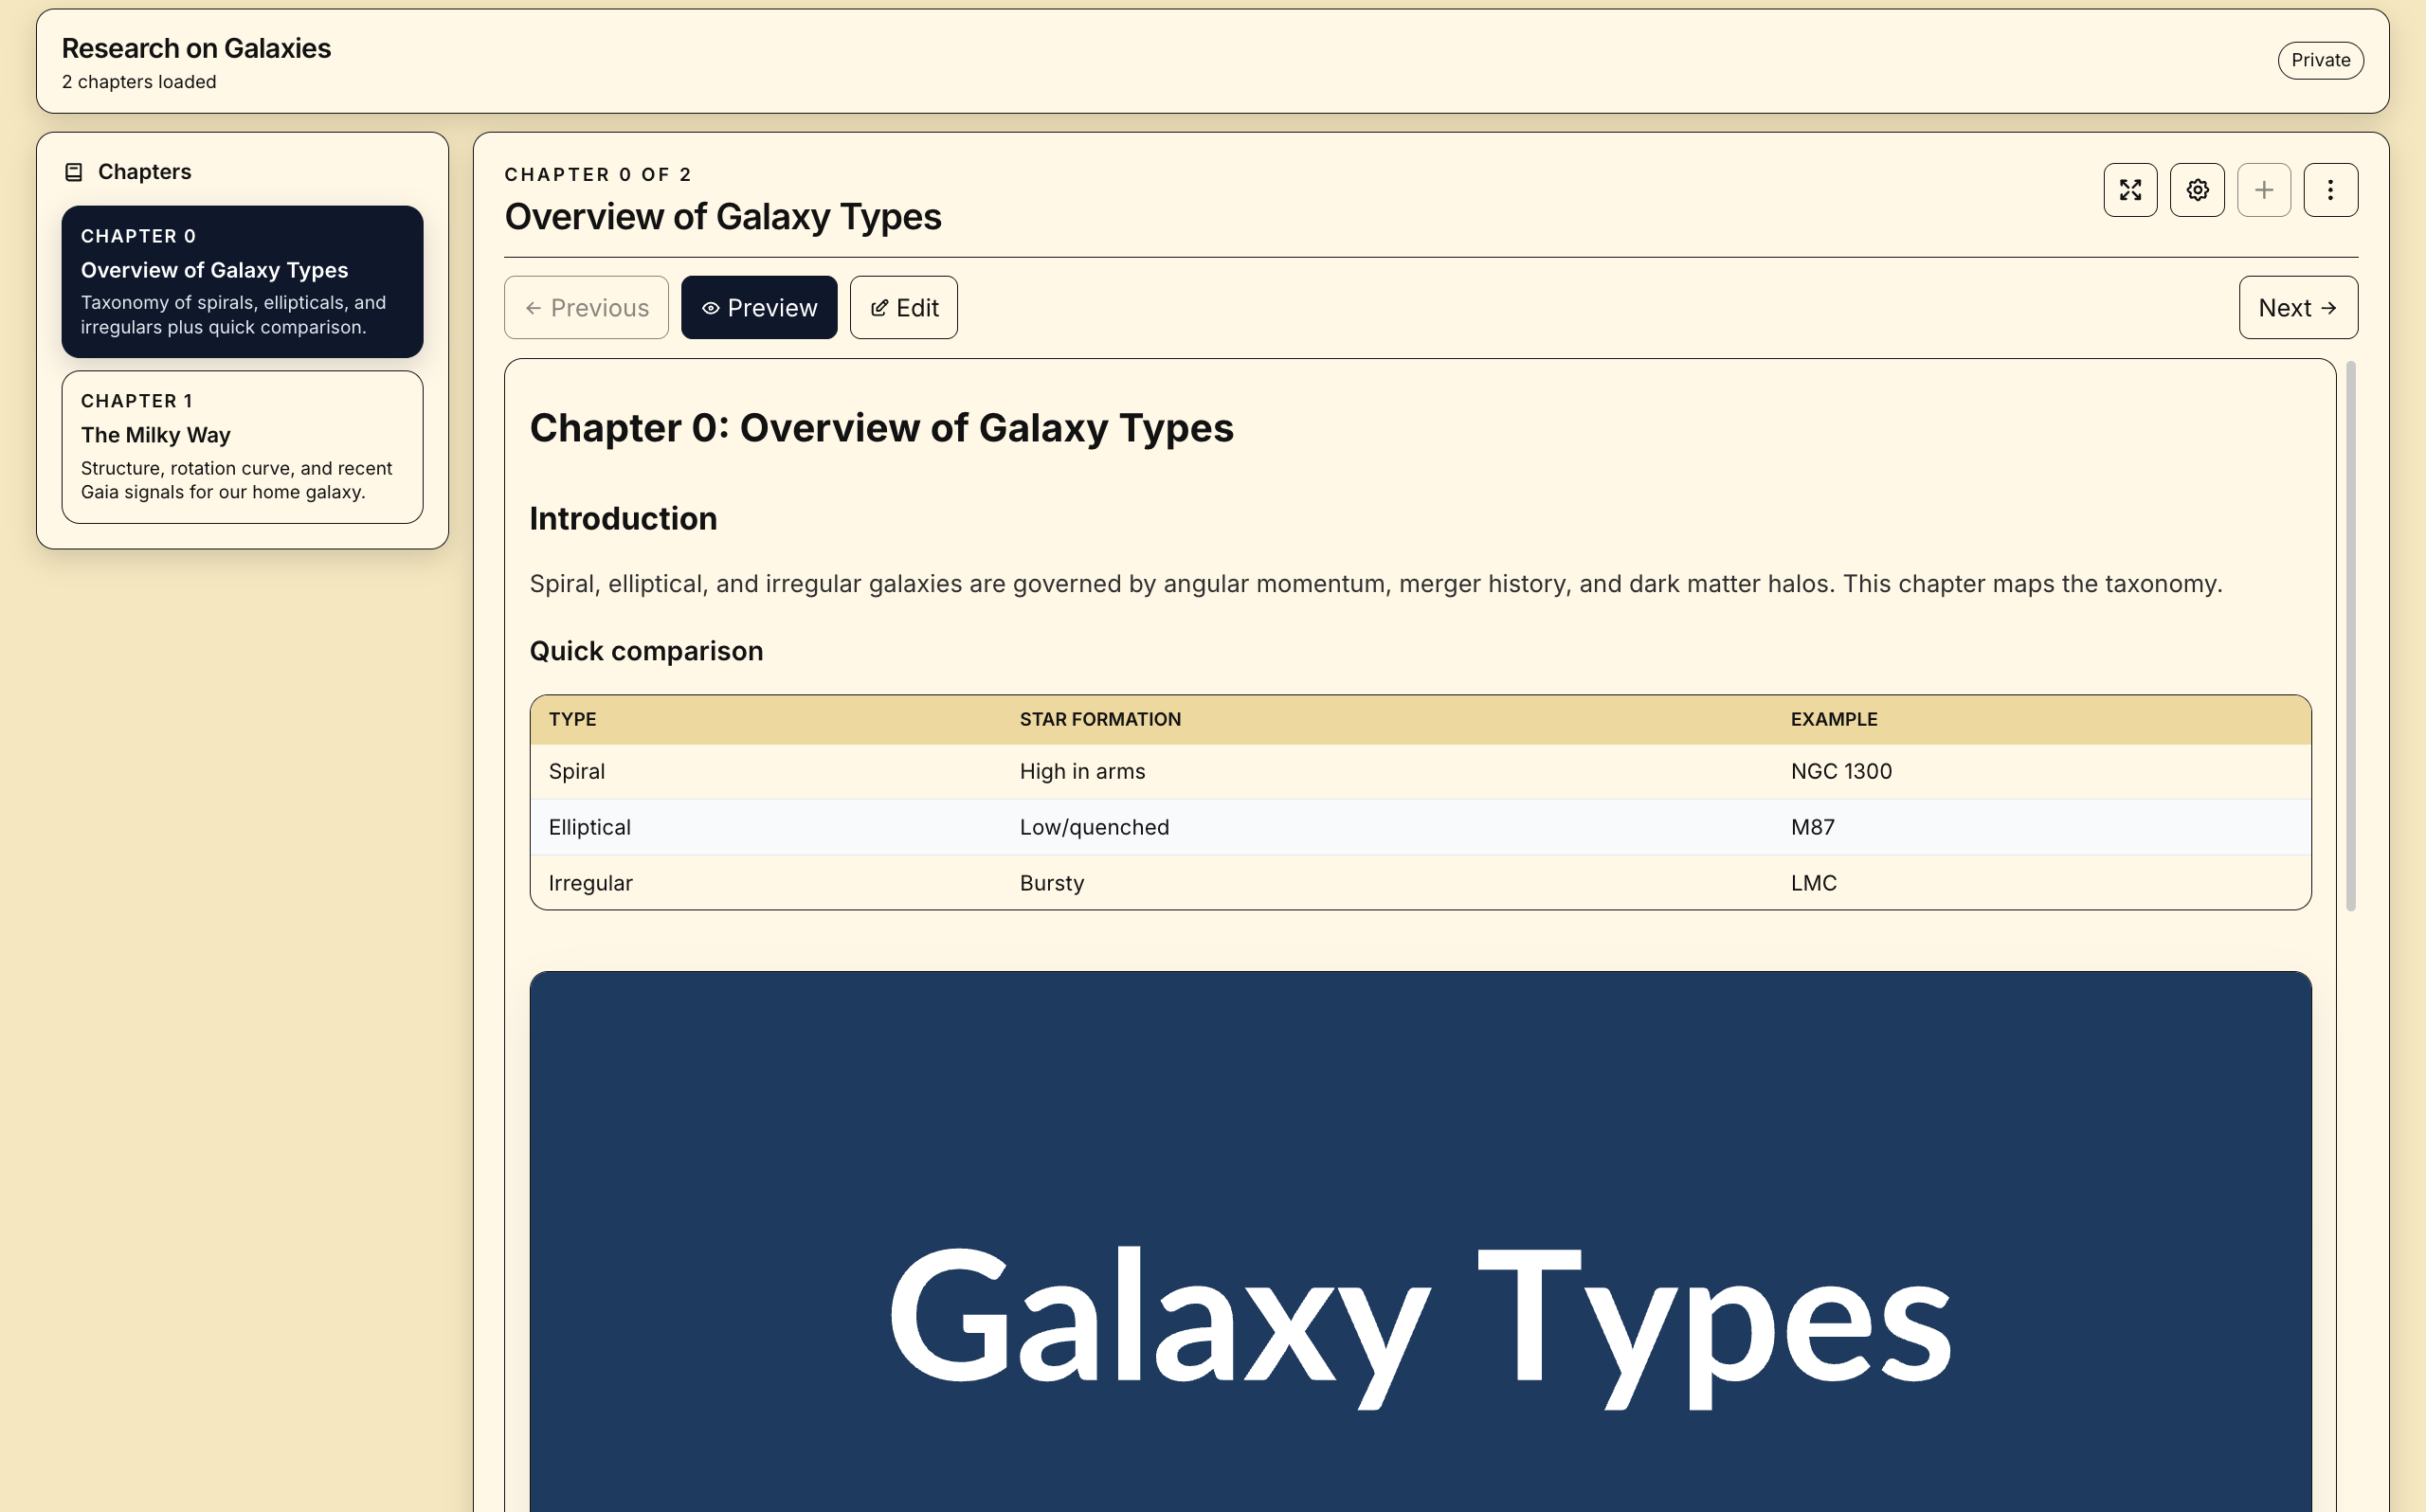Click the Galaxy Types banner image
2426x1512 pixels.
pyautogui.click(x=1420, y=1240)
